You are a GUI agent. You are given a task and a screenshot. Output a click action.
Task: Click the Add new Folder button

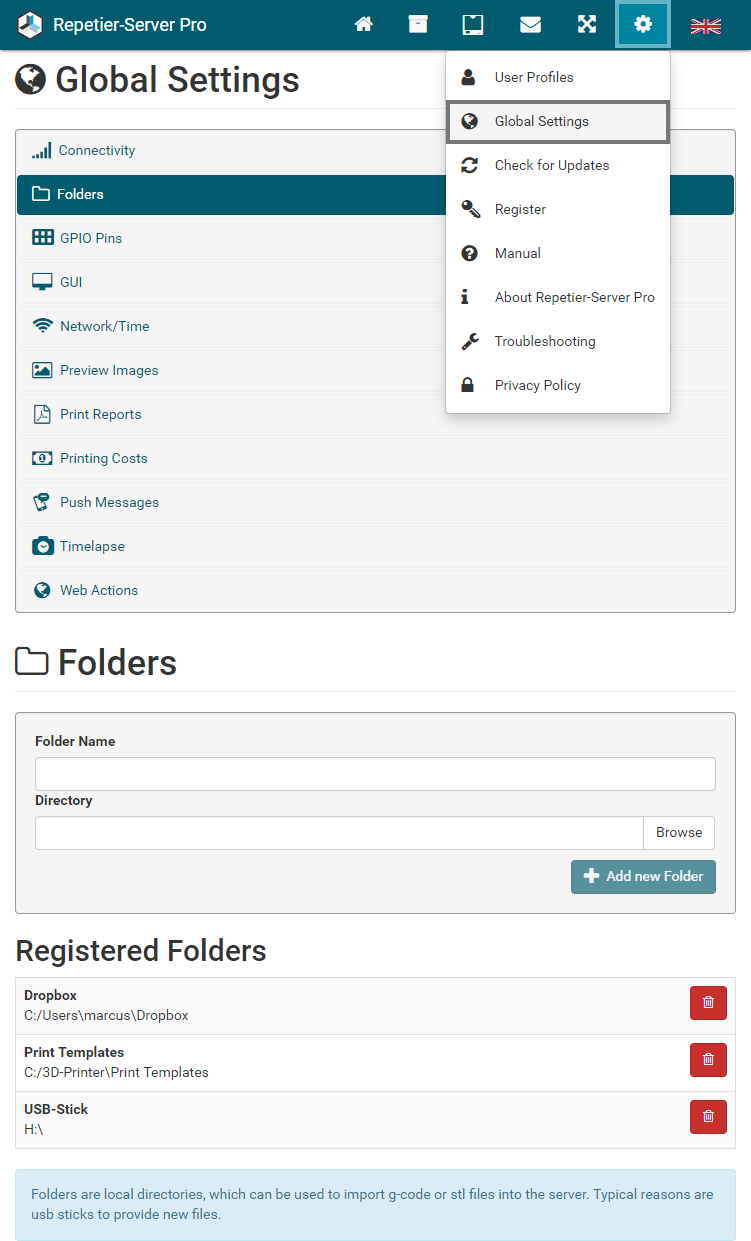coord(643,876)
